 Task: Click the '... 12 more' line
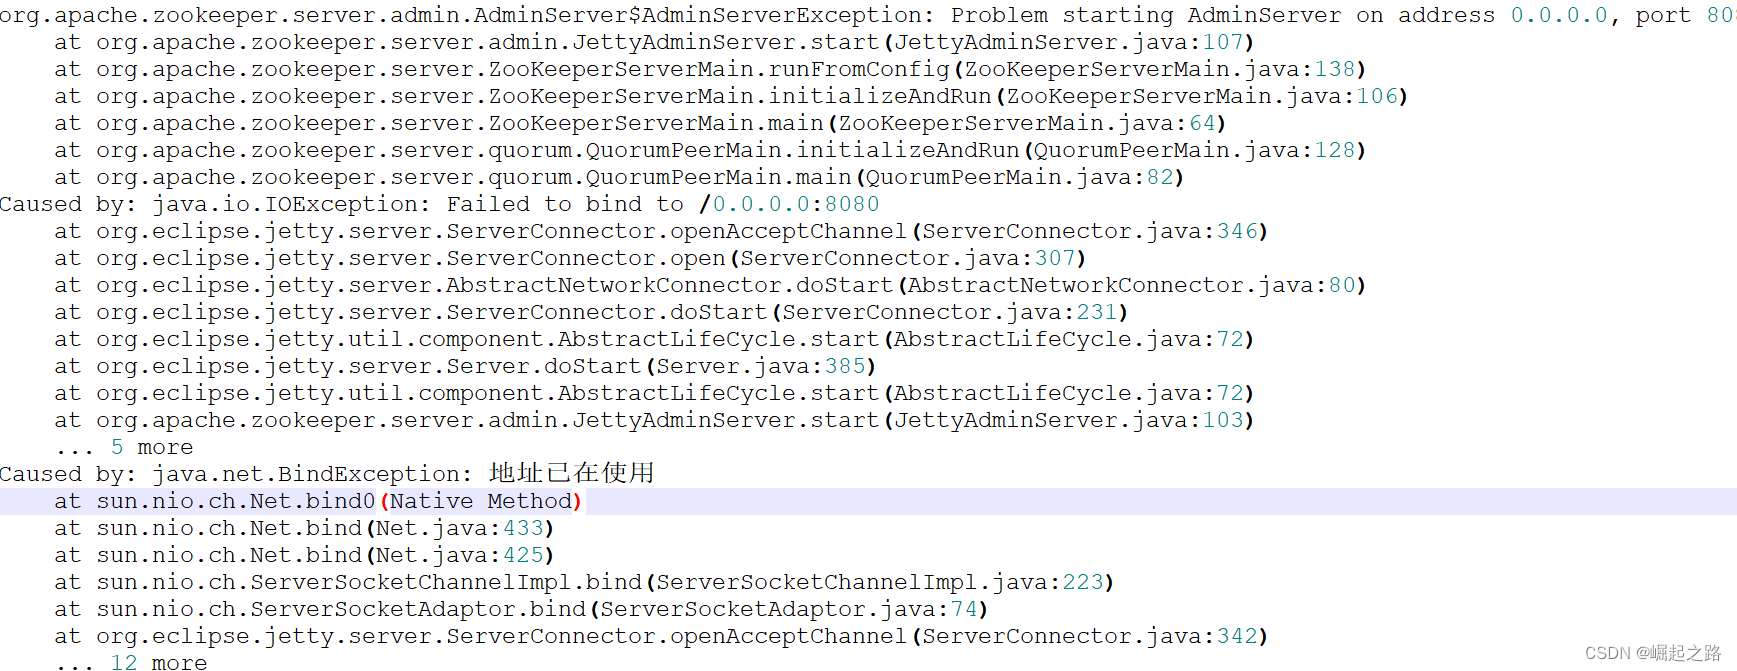coord(131,661)
